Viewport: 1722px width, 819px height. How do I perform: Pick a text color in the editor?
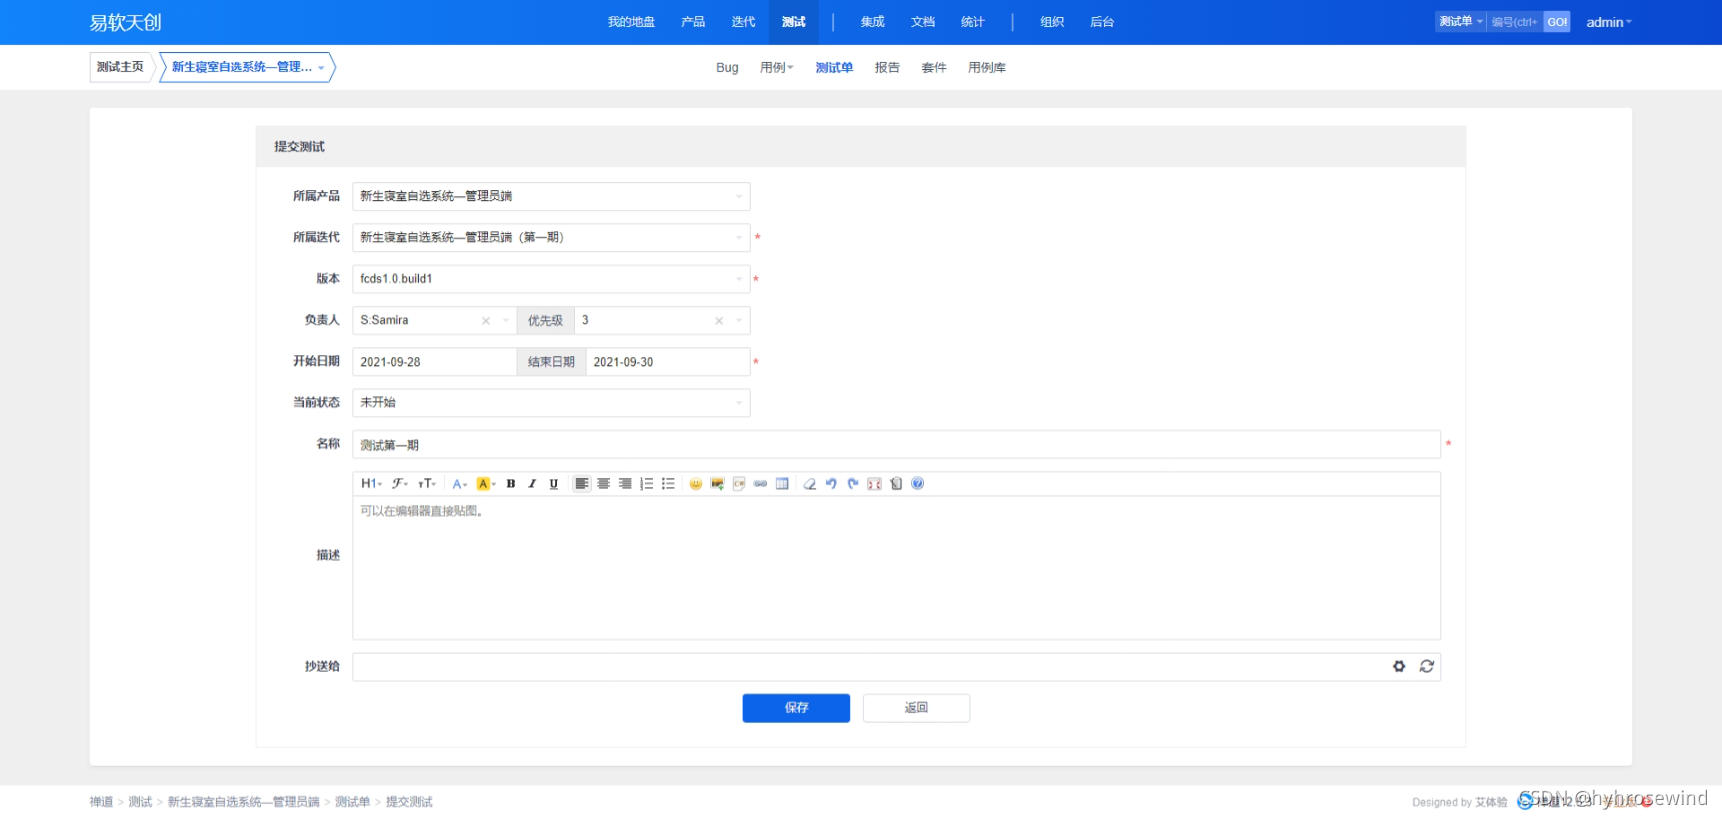tap(459, 484)
